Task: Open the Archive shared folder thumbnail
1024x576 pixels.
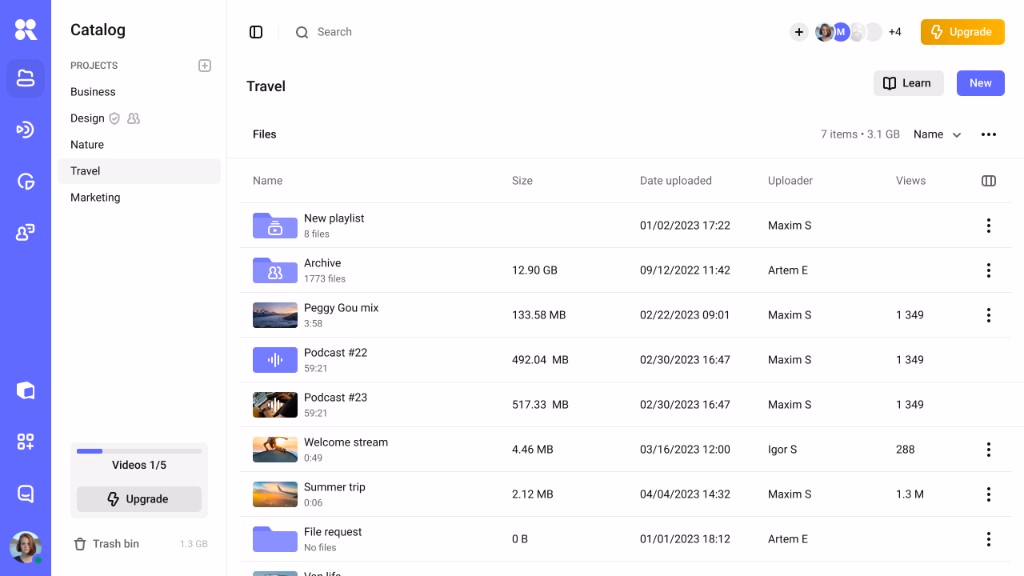Action: pos(275,270)
